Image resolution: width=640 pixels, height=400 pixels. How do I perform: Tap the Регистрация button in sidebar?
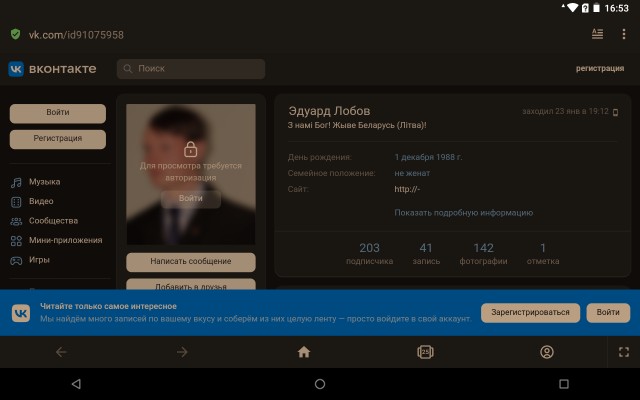tap(58, 139)
